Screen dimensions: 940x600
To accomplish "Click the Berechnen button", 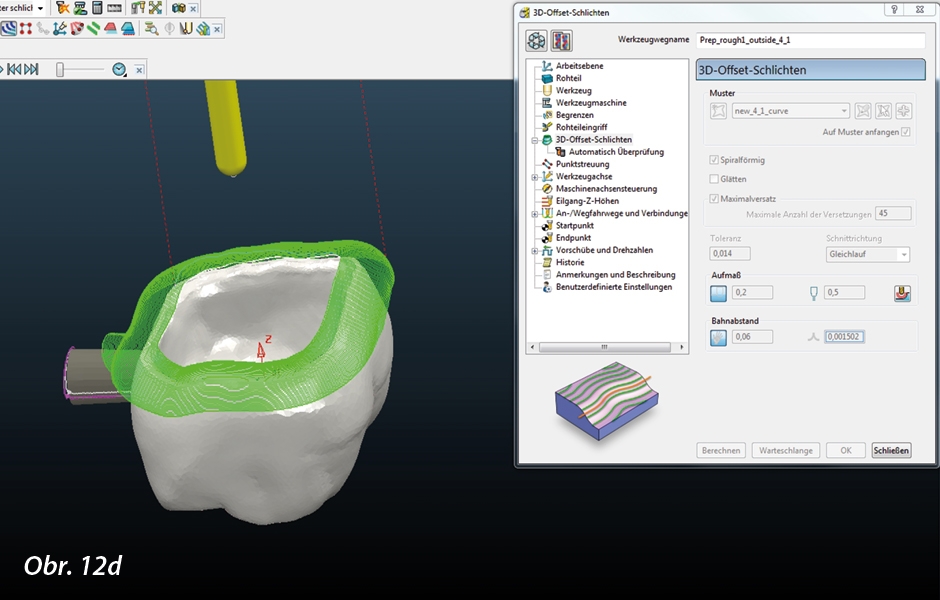I will click(x=721, y=451).
